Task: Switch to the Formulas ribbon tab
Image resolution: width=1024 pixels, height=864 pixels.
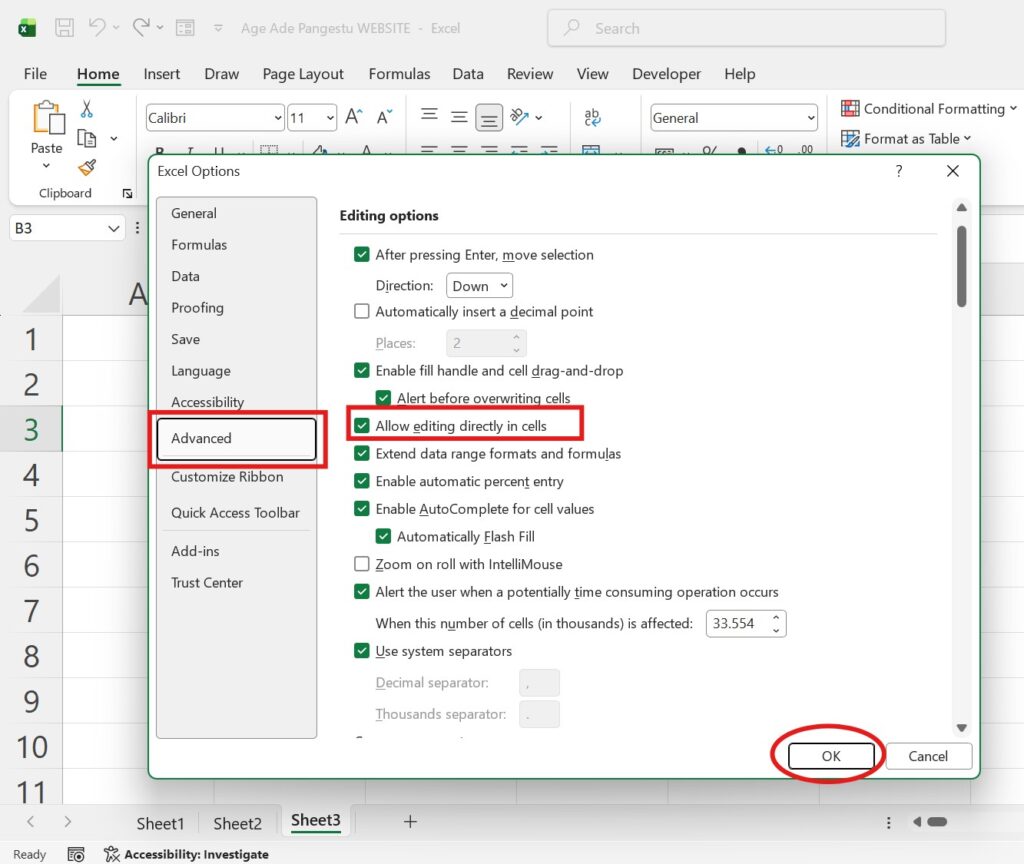Action: (x=399, y=74)
